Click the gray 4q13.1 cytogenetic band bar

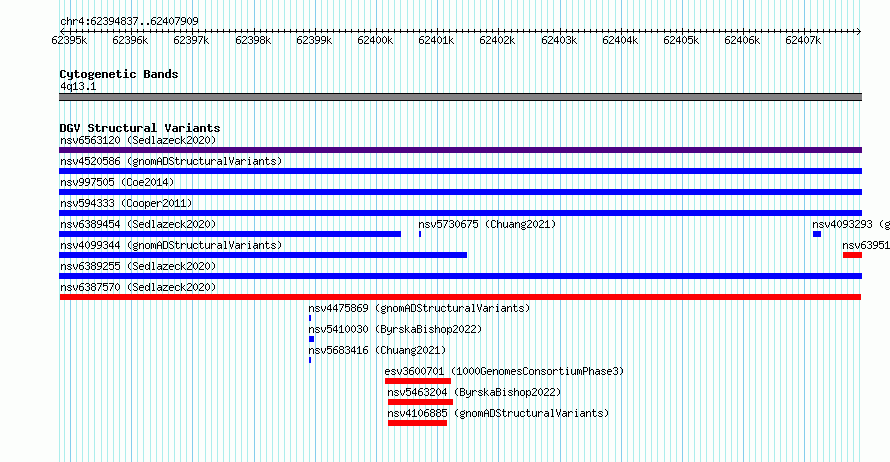coord(460,97)
